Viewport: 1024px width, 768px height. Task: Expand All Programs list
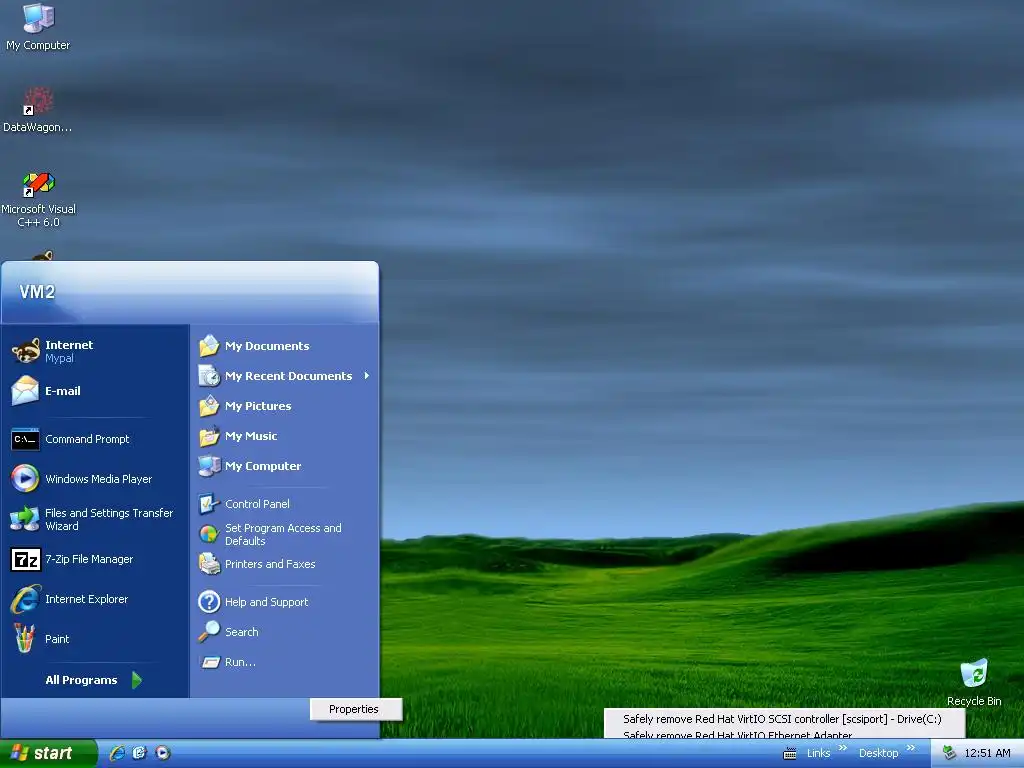pyautogui.click(x=93, y=680)
